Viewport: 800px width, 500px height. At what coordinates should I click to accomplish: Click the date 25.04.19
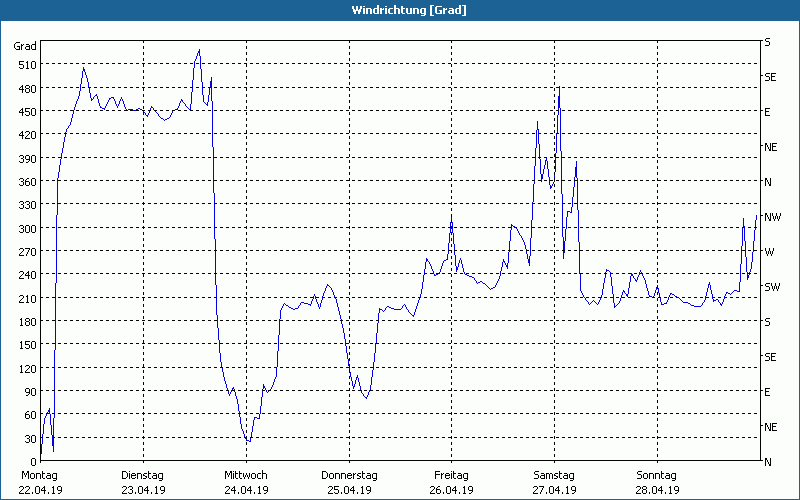pyautogui.click(x=349, y=490)
